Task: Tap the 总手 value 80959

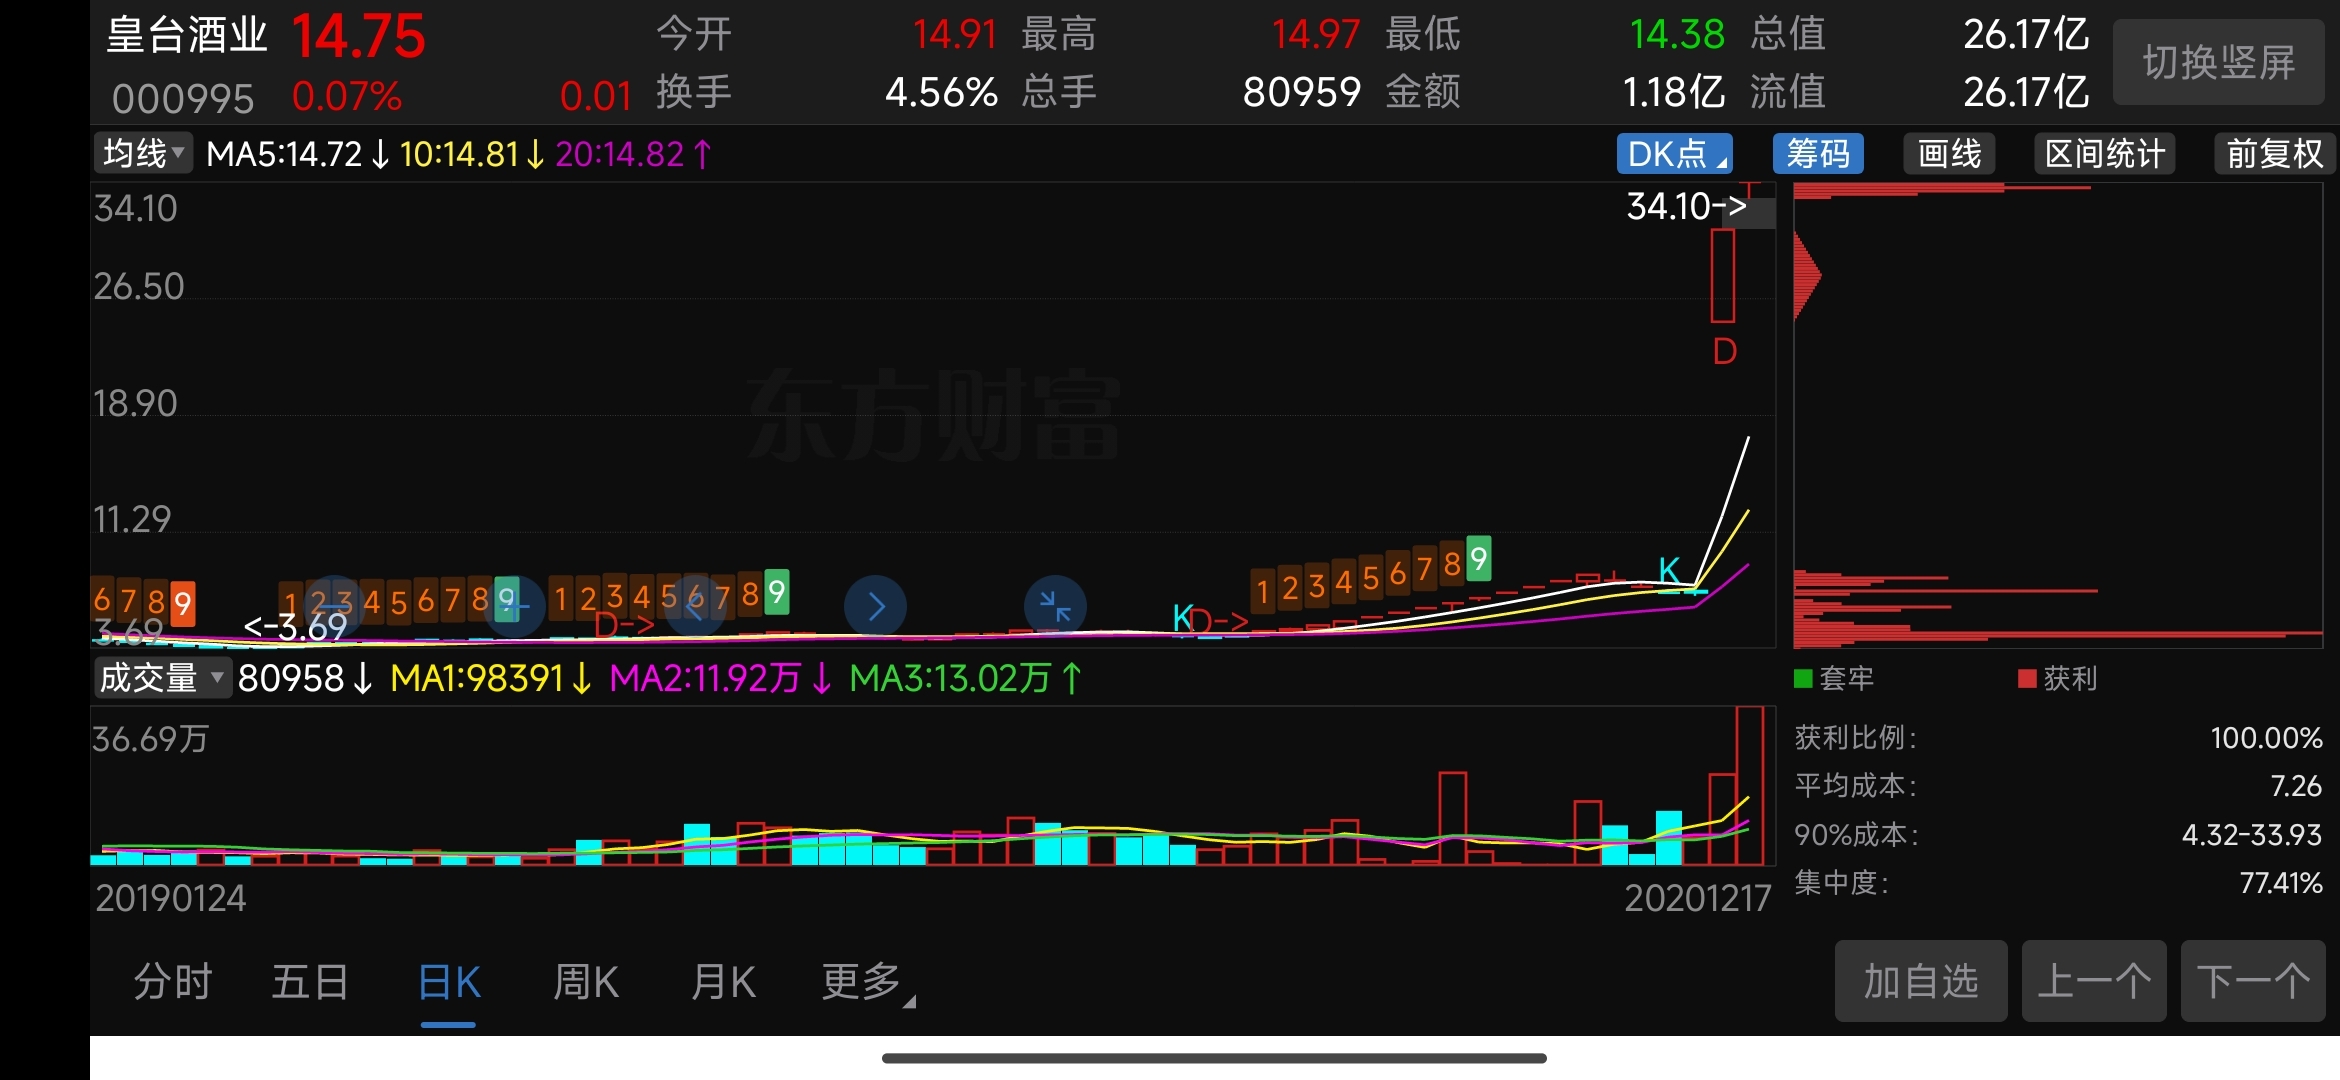Action: (1302, 92)
